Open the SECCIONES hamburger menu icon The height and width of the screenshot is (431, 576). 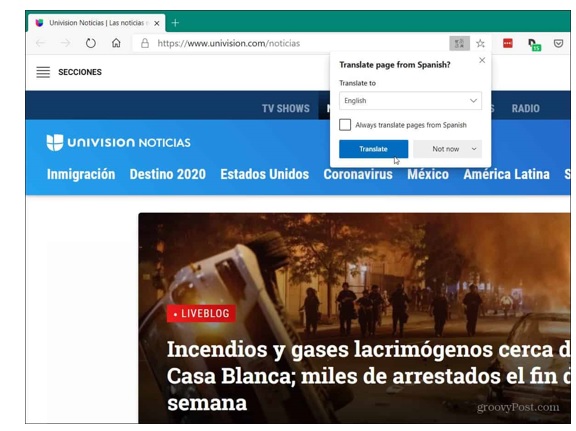click(x=43, y=72)
